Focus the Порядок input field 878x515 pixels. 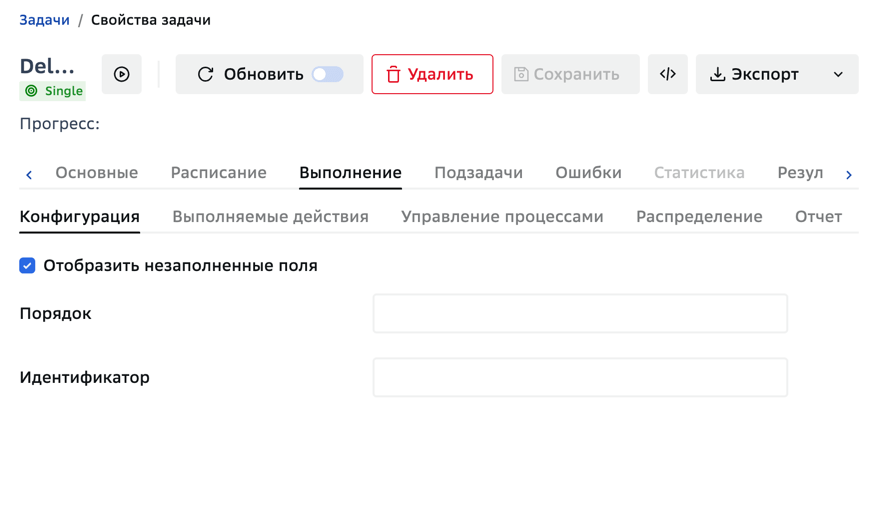click(580, 313)
